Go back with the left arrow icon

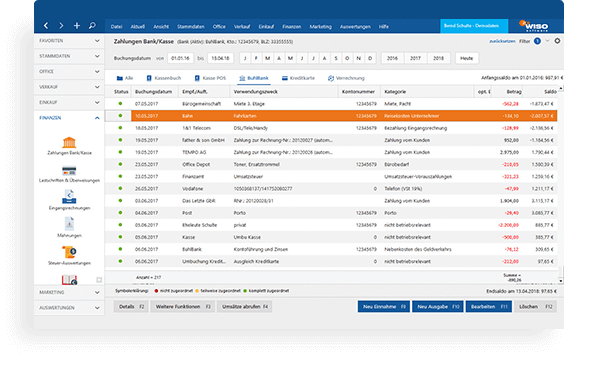pos(46,26)
